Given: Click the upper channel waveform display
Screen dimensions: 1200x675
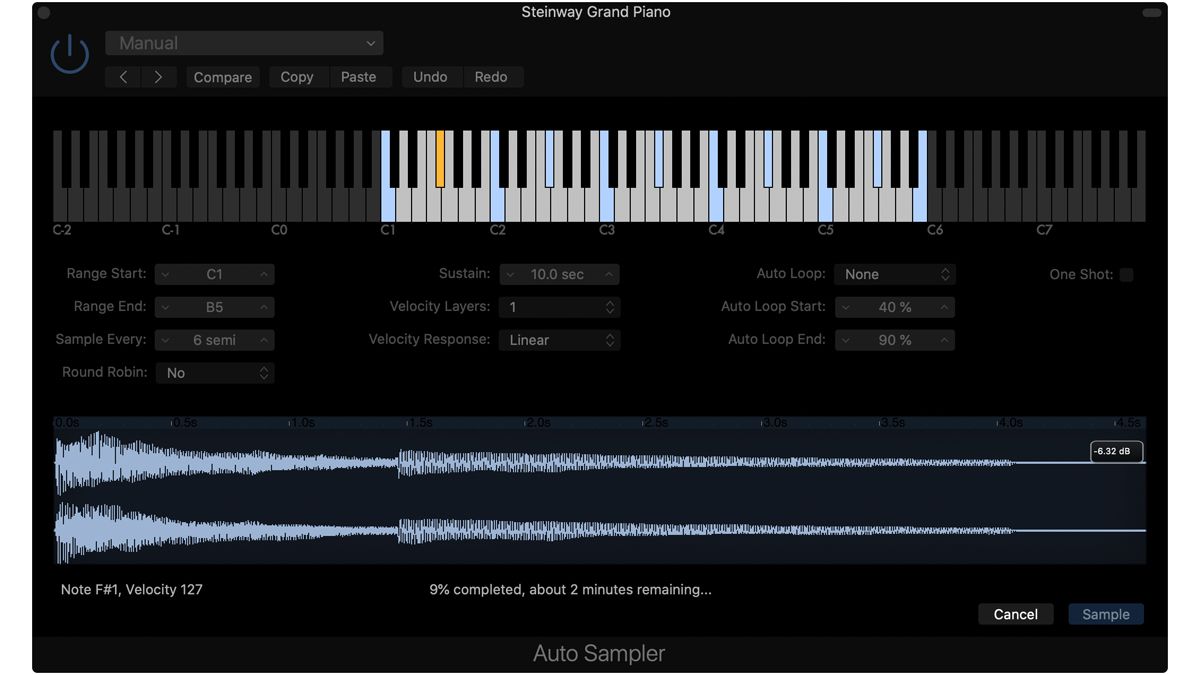Looking at the screenshot, I should coord(600,463).
